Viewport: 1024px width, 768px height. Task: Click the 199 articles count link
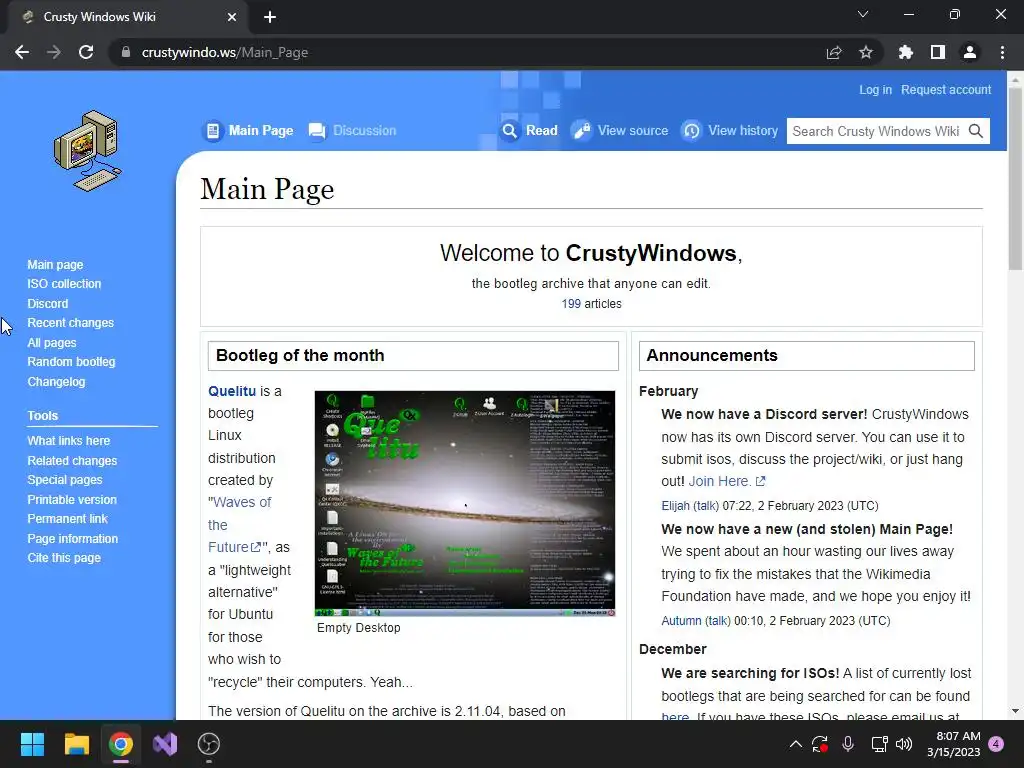coord(571,304)
